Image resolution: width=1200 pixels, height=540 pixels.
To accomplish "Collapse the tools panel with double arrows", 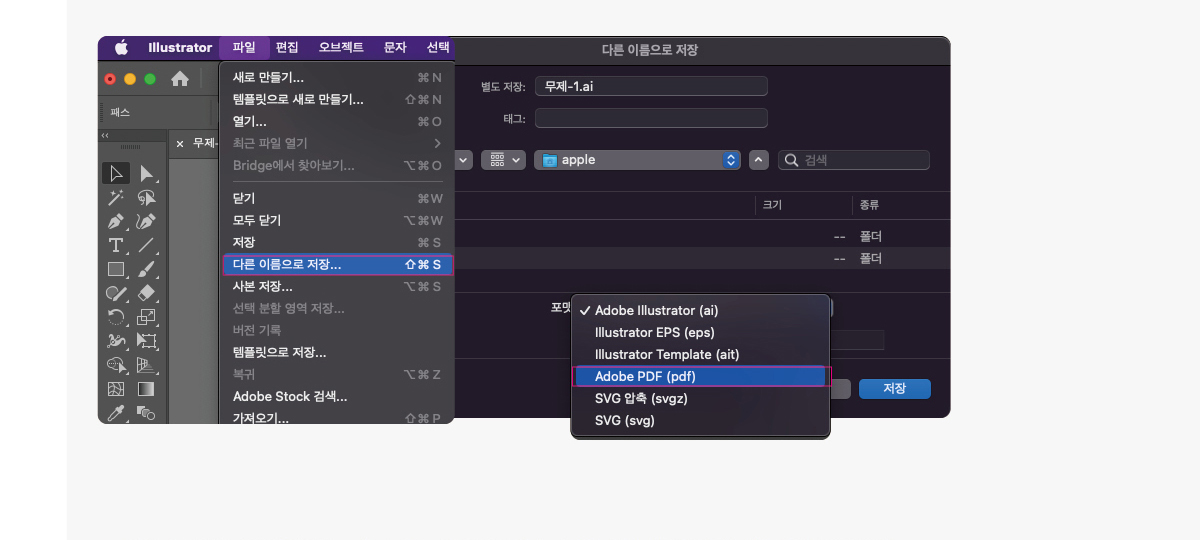I will click(106, 134).
